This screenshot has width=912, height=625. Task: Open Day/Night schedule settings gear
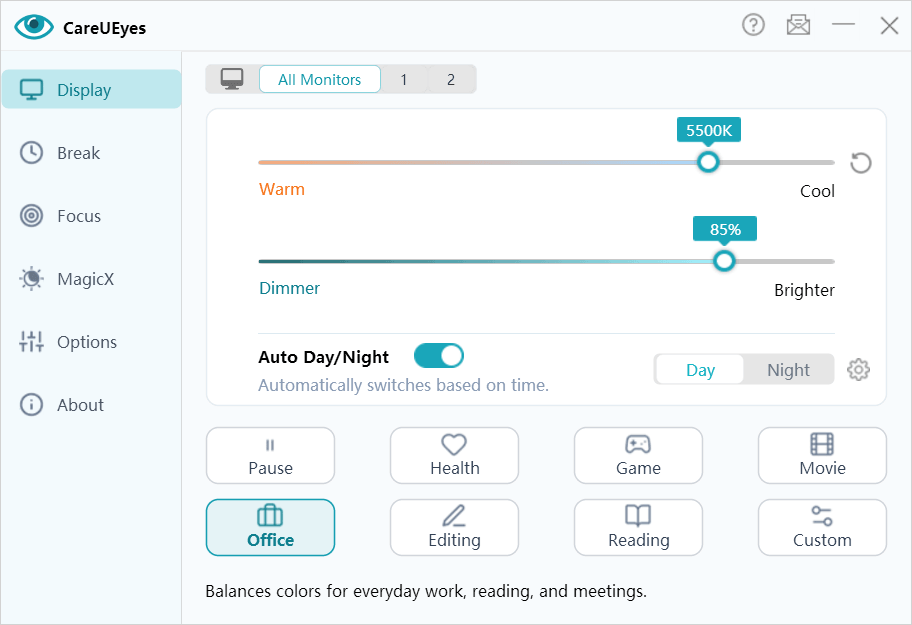(858, 369)
